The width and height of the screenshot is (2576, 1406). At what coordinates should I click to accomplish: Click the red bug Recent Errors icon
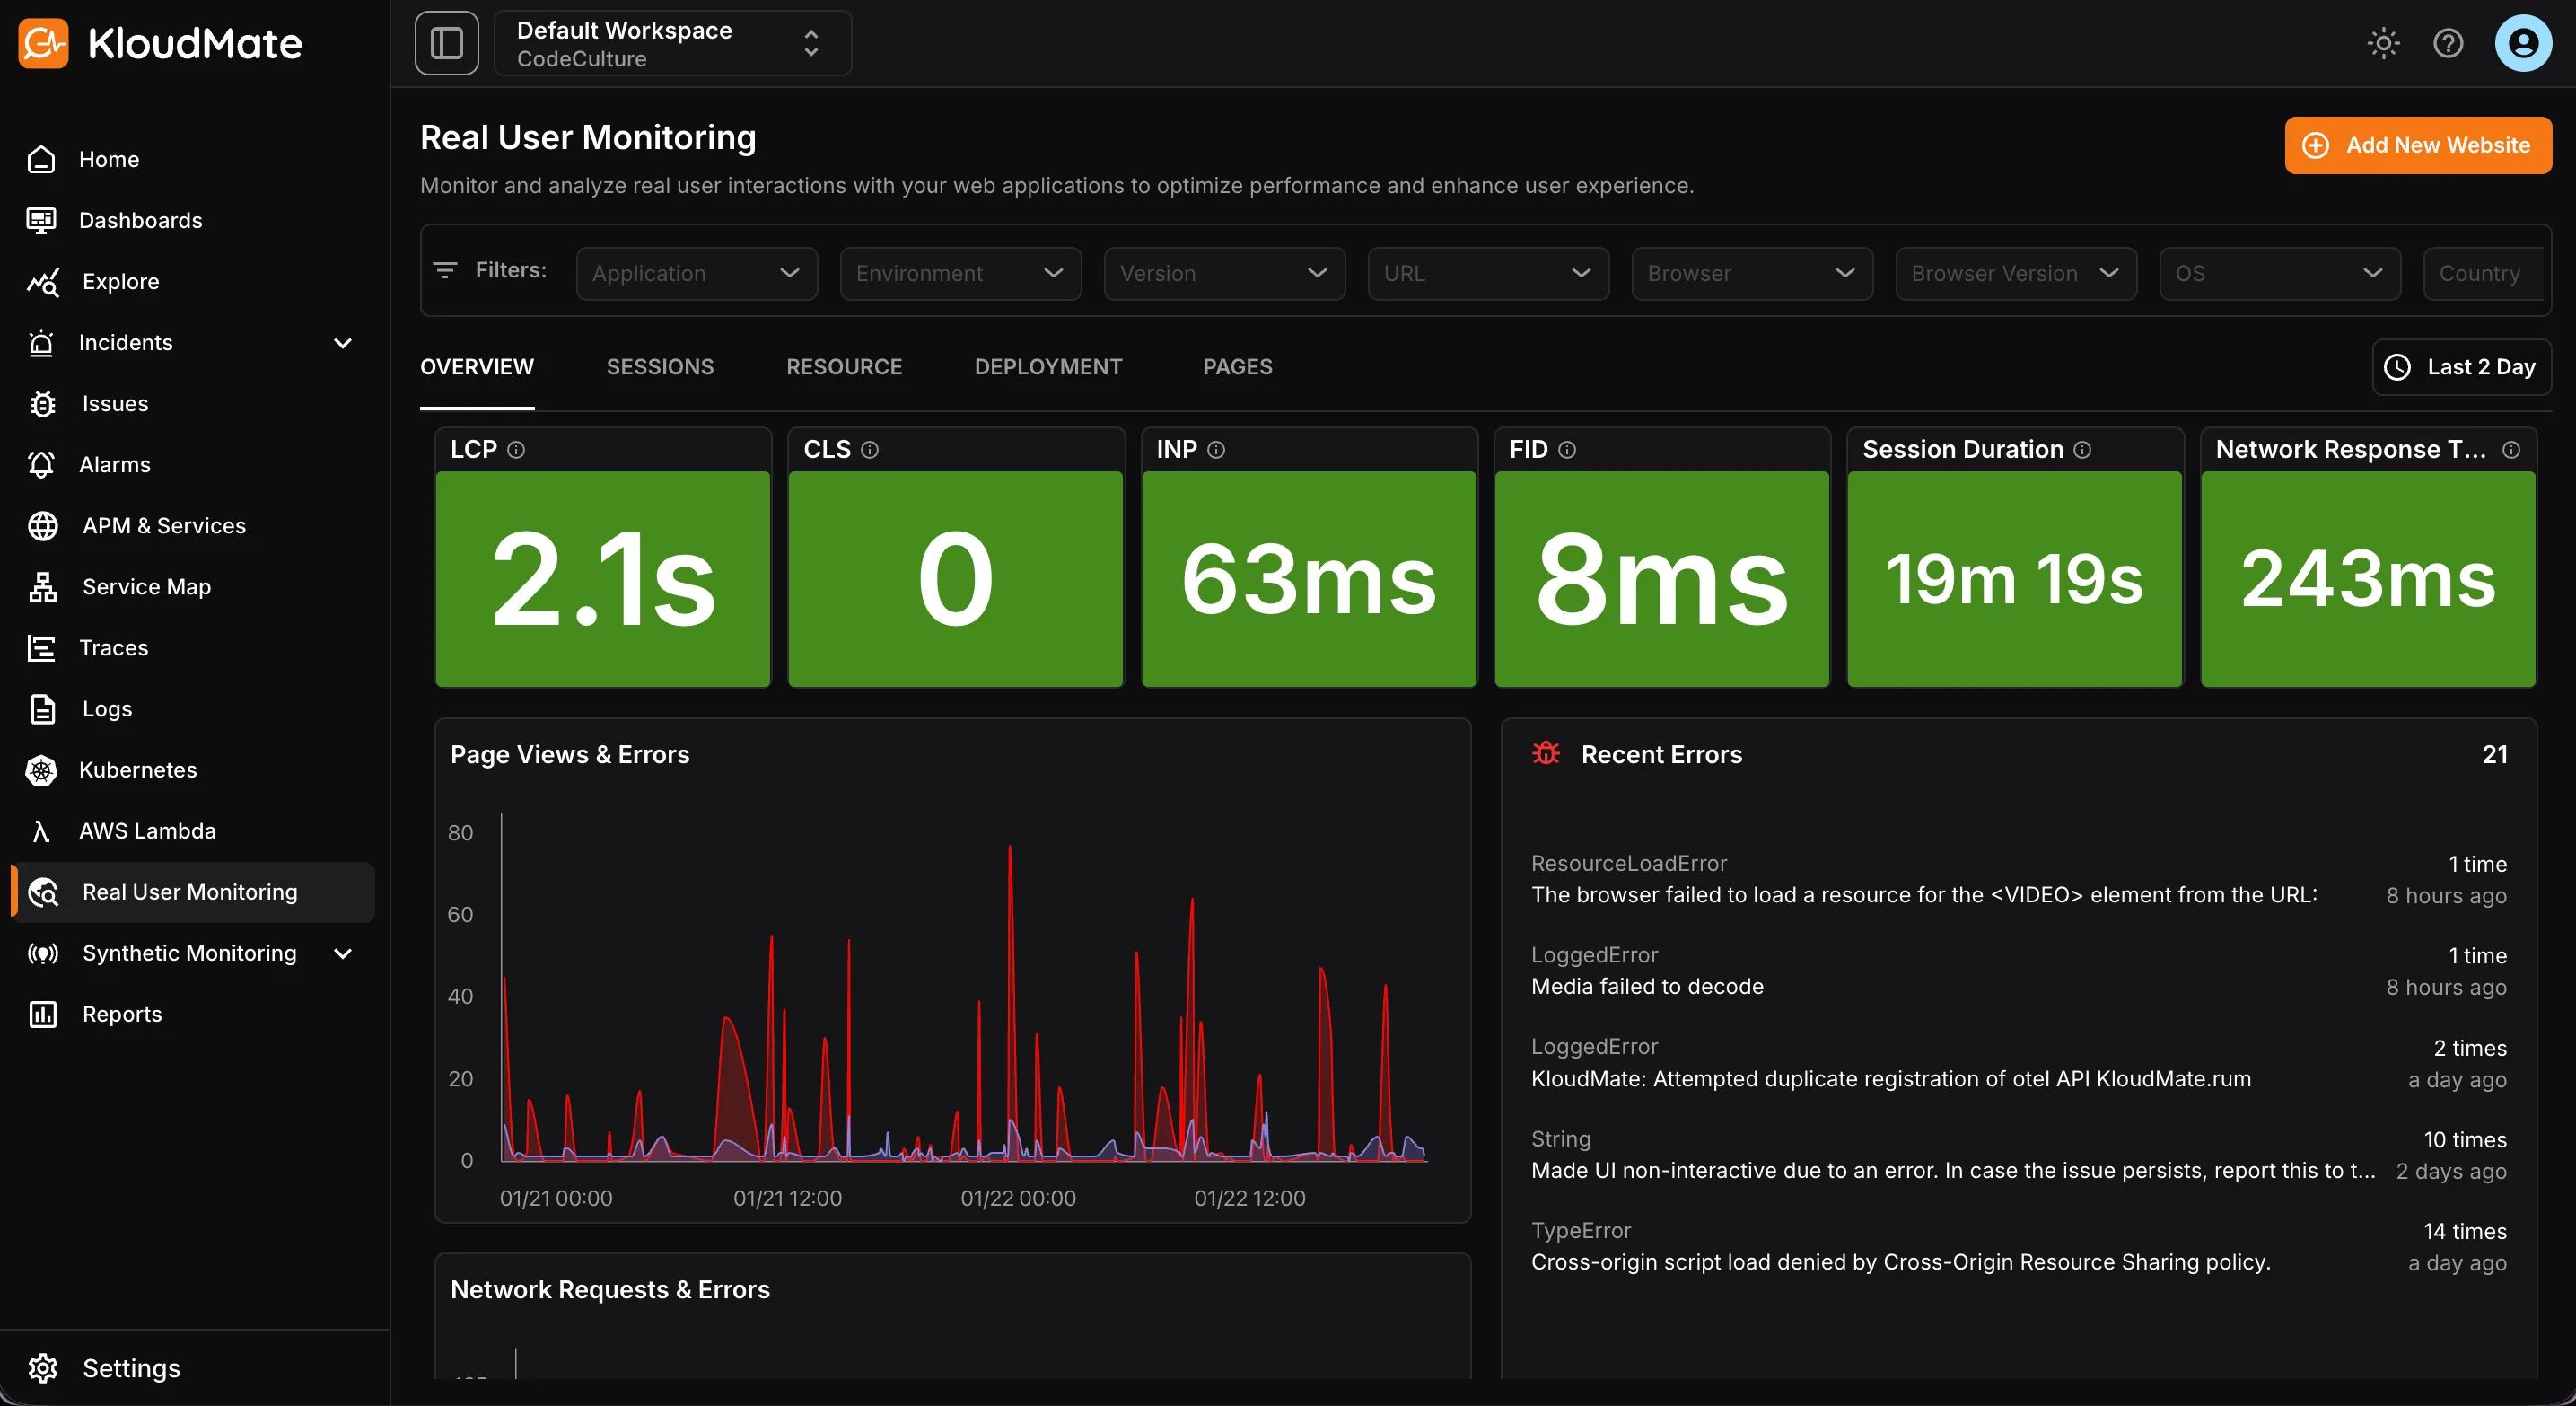tap(1546, 753)
